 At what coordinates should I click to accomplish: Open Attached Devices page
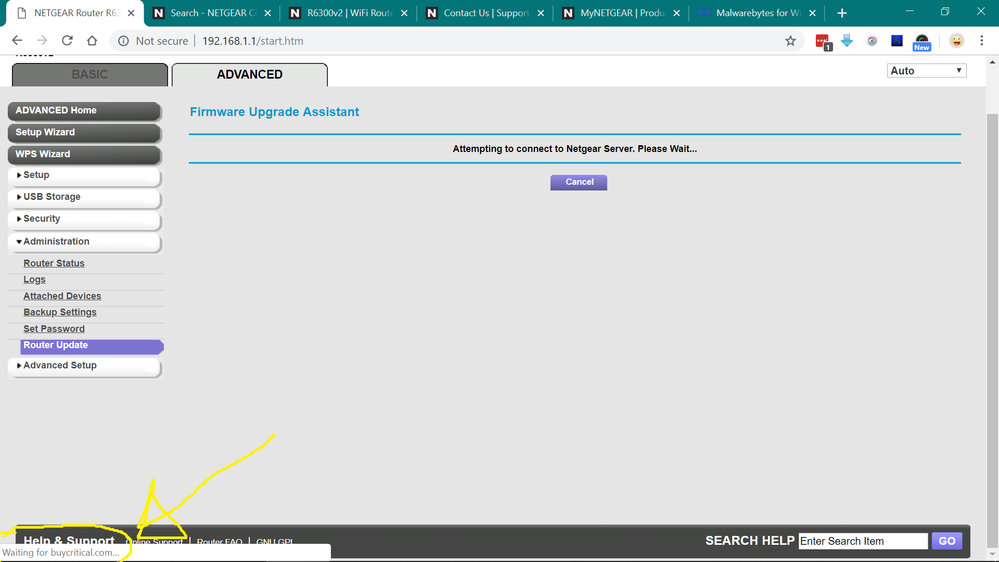pyautogui.click(x=62, y=296)
